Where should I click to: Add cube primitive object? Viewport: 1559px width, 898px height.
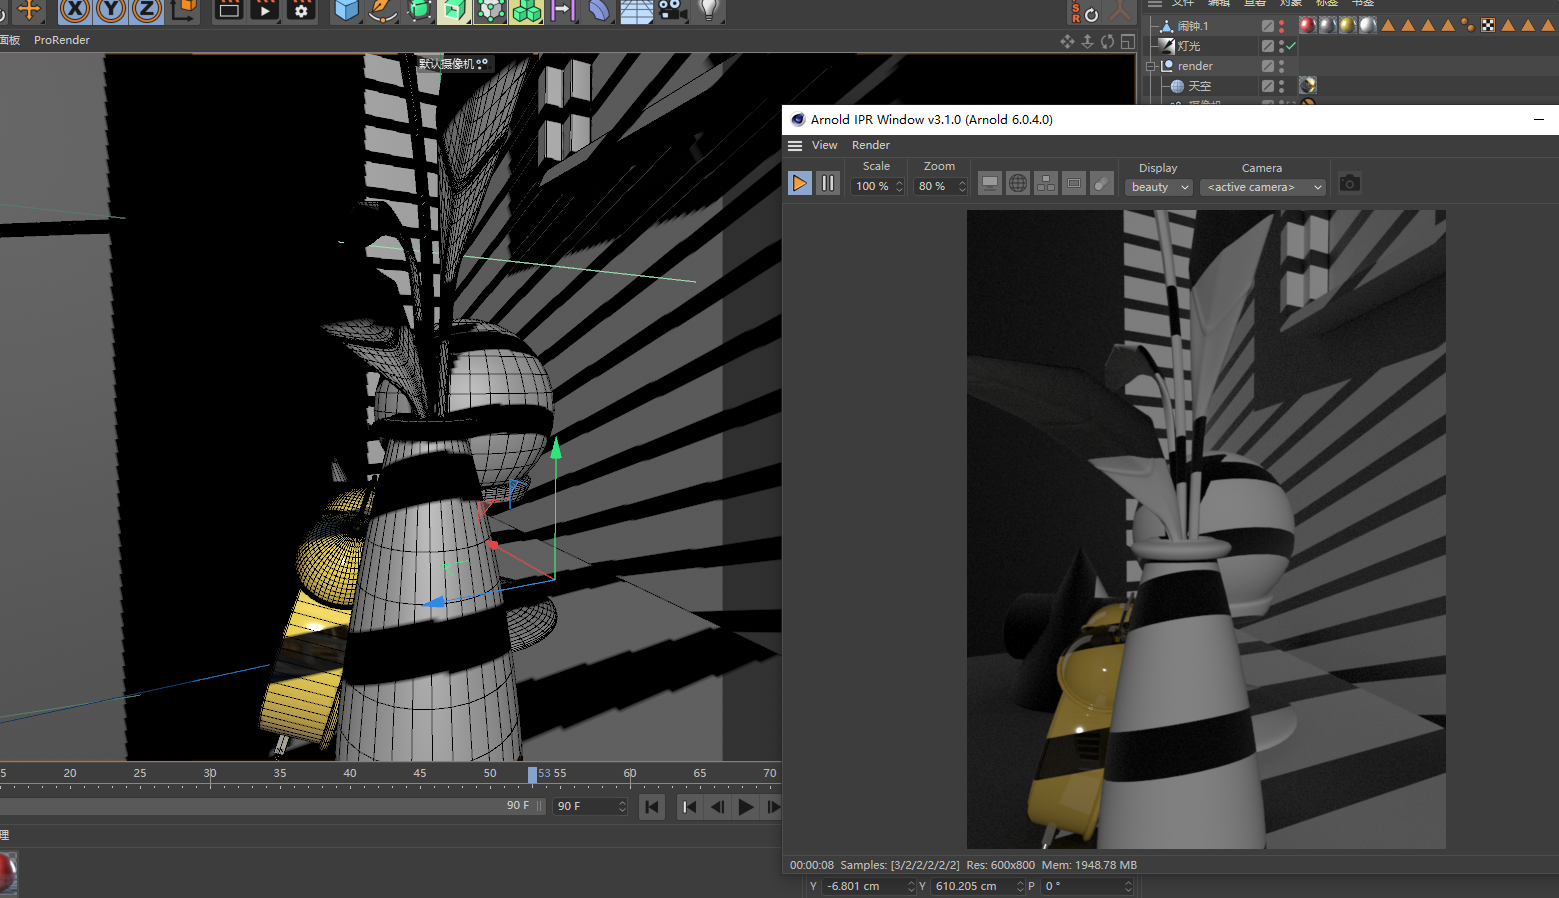point(347,11)
